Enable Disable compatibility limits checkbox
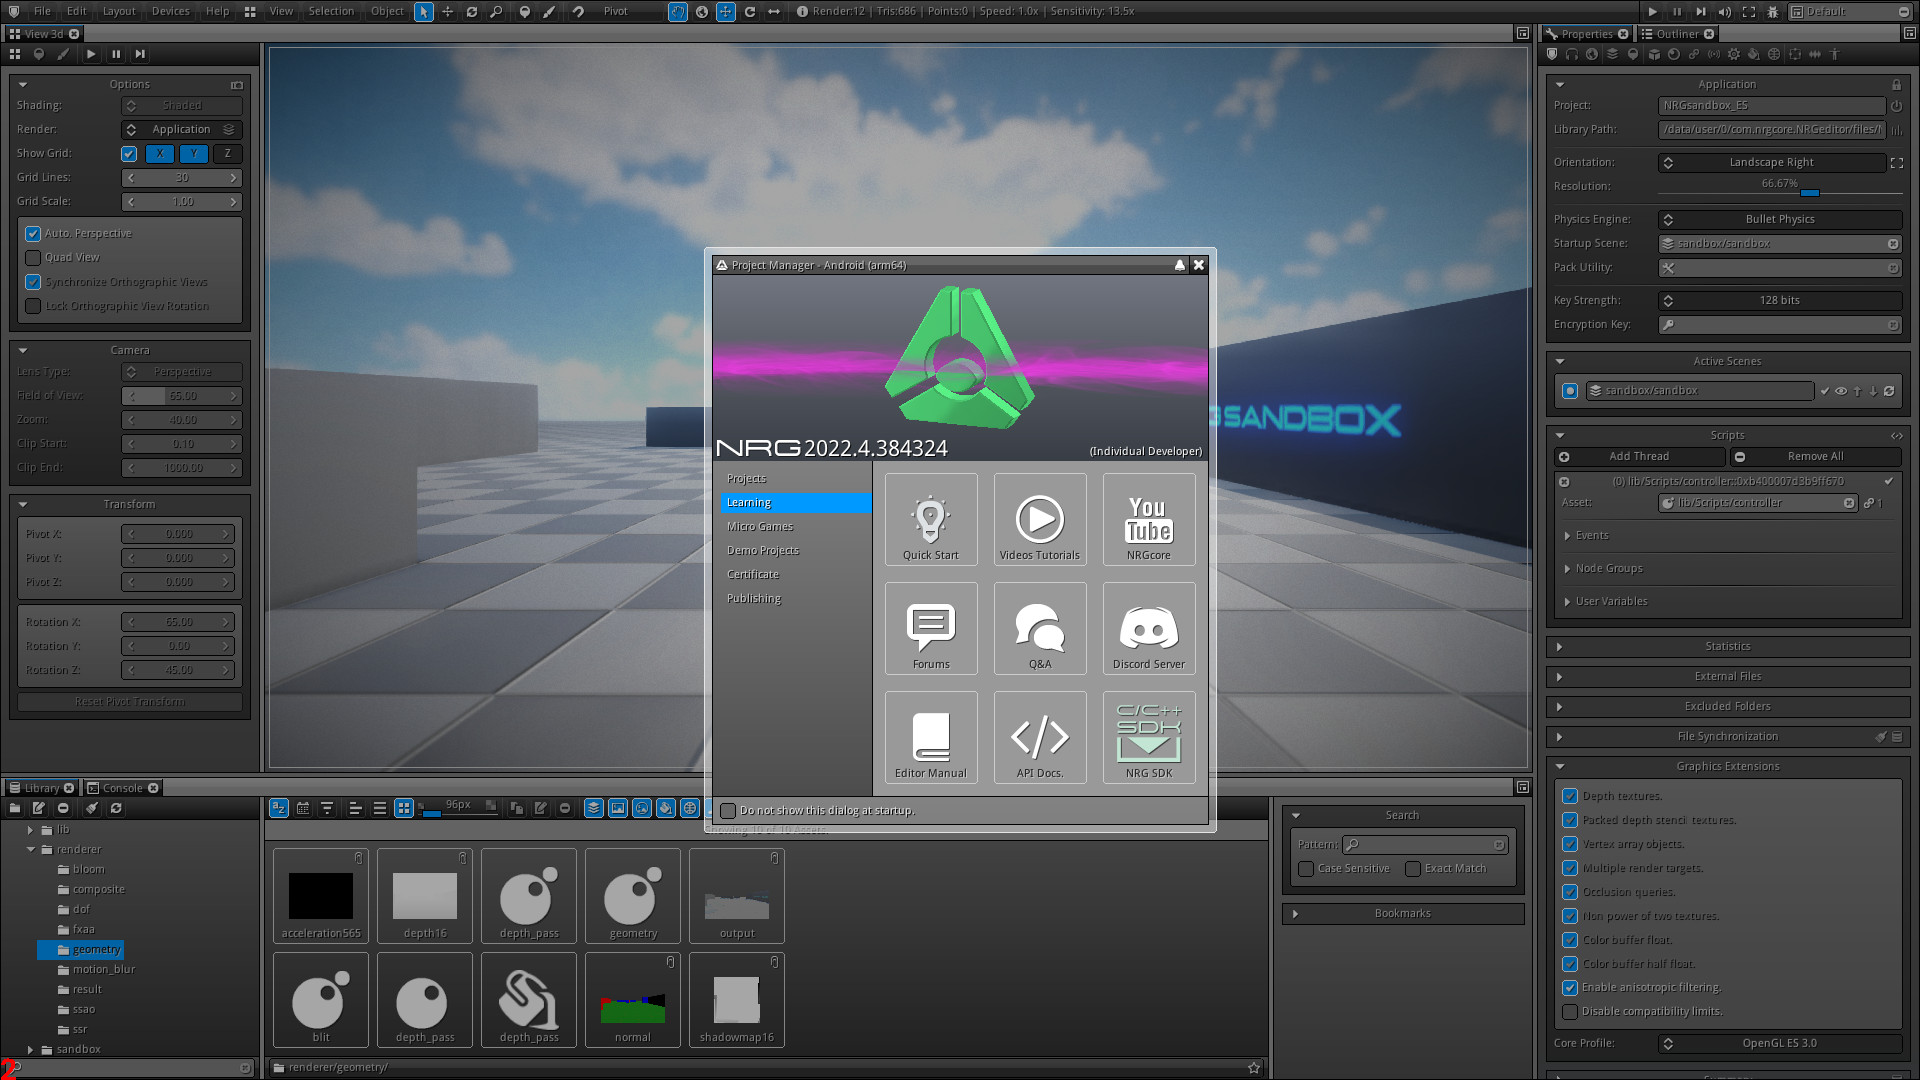 point(1570,1012)
